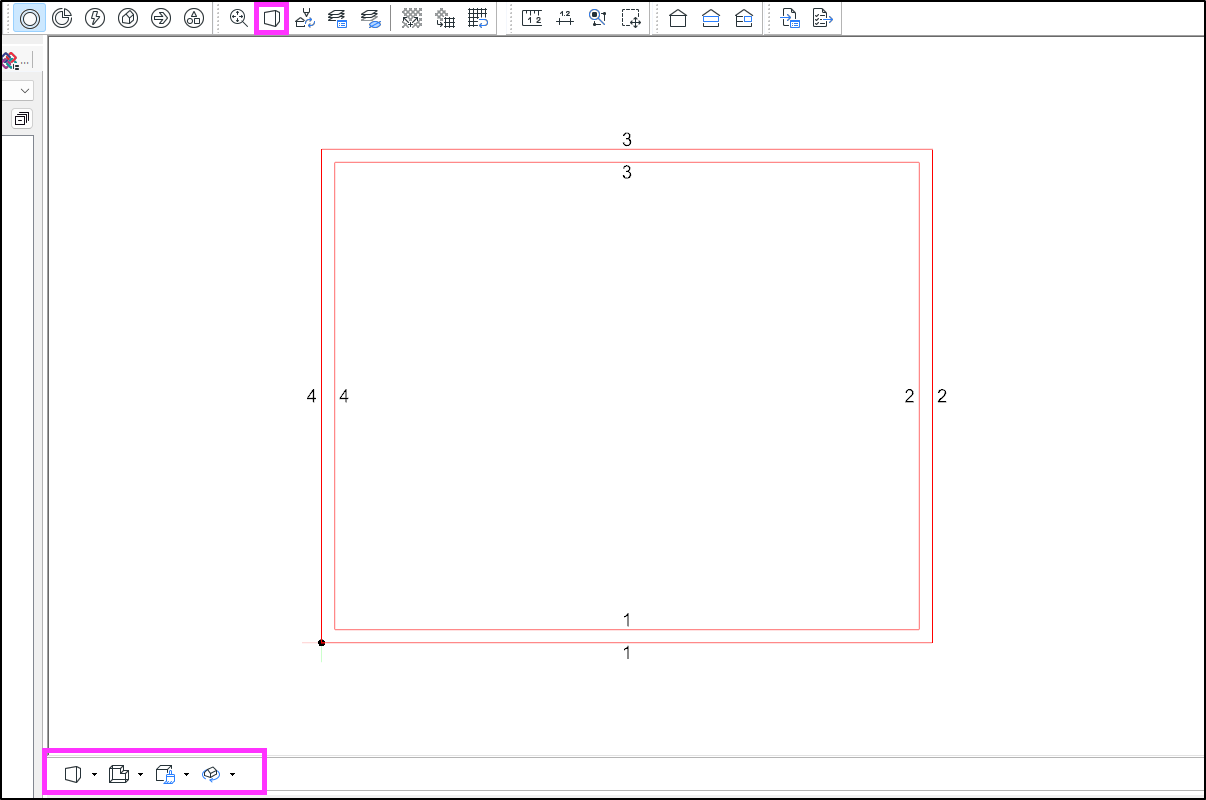The image size is (1206, 800).
Task: Click the house with blue floor line icon
Action: (x=711, y=18)
